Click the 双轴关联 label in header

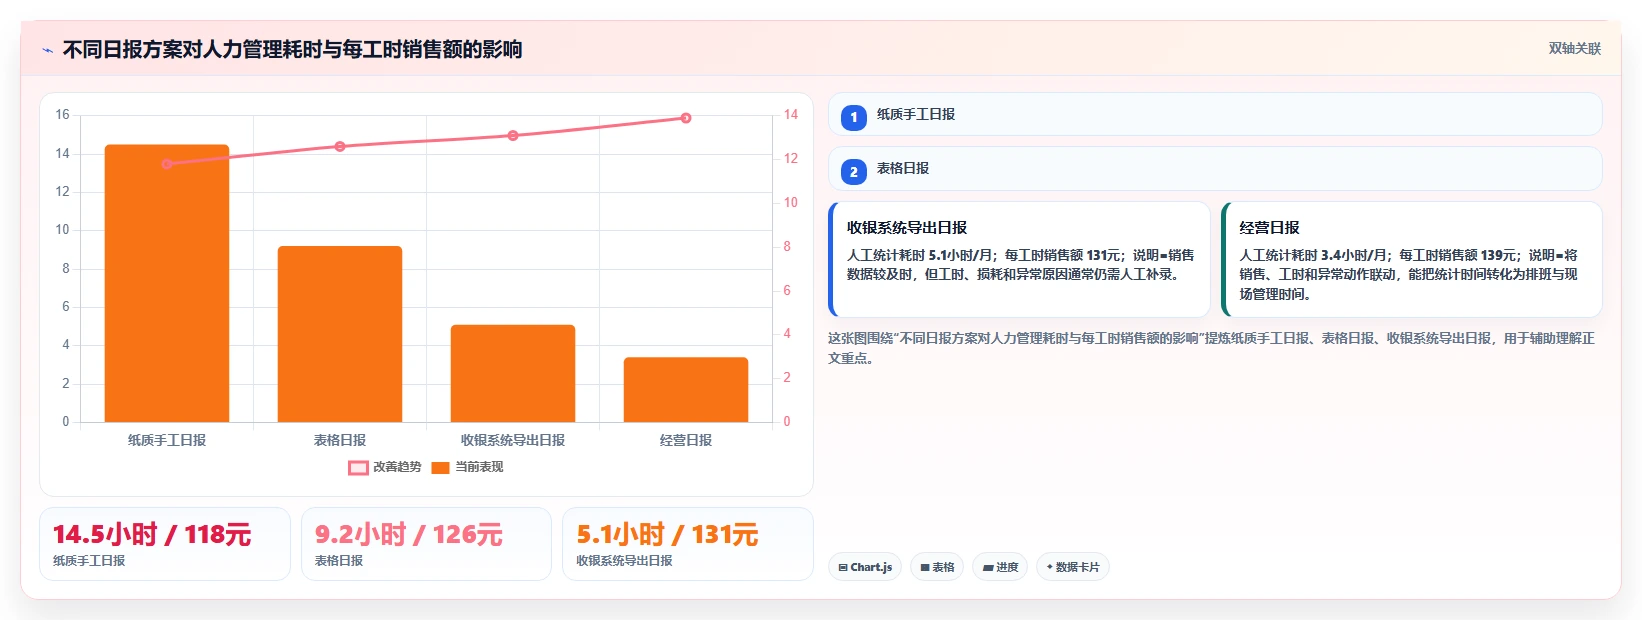[1575, 48]
